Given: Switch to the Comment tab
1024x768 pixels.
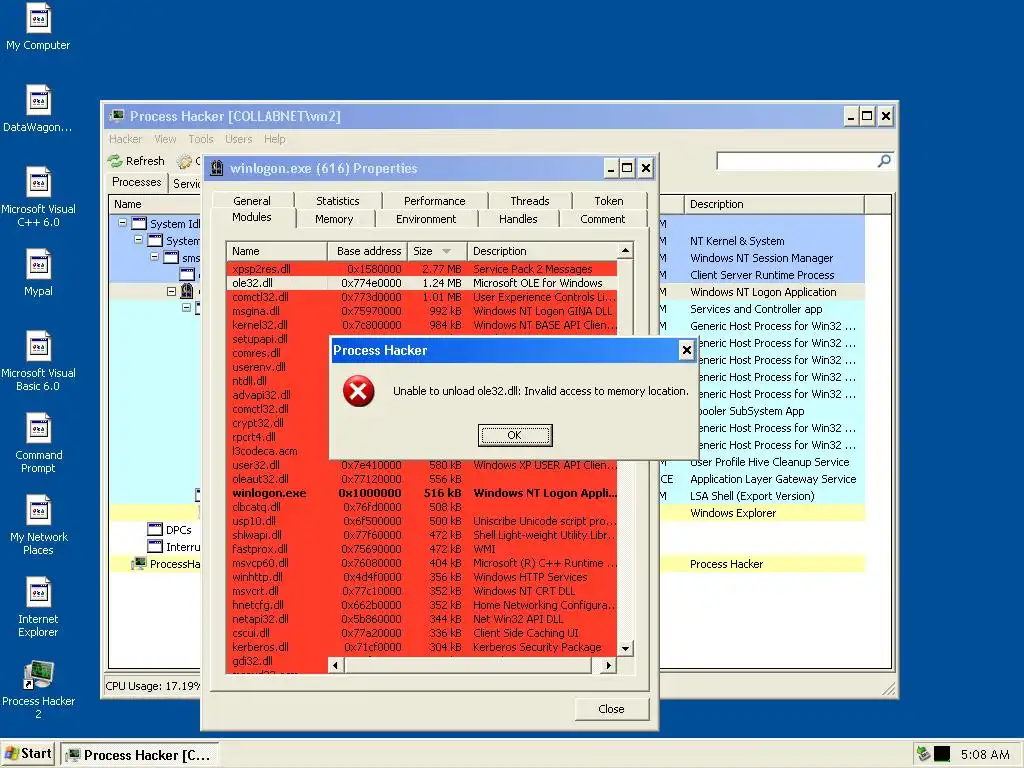Looking at the screenshot, I should (602, 219).
